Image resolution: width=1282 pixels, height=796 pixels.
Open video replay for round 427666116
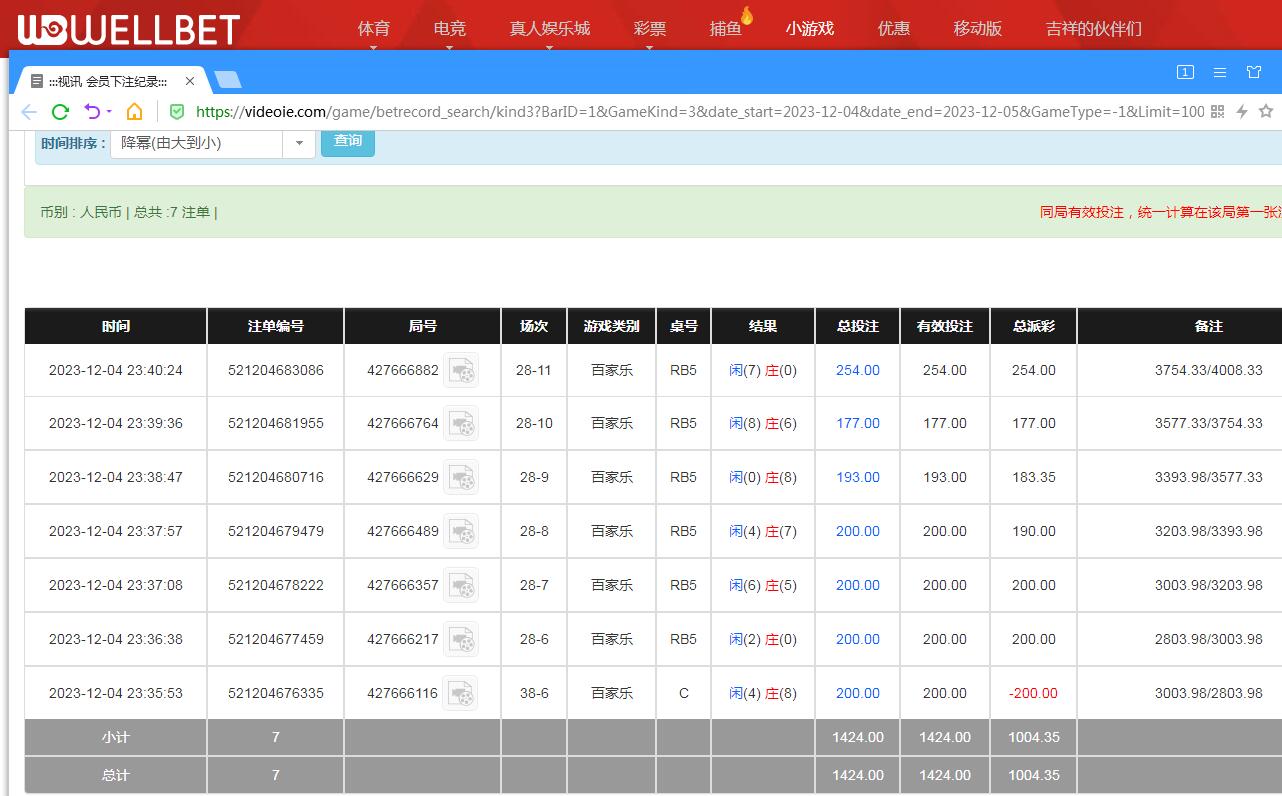(x=461, y=693)
